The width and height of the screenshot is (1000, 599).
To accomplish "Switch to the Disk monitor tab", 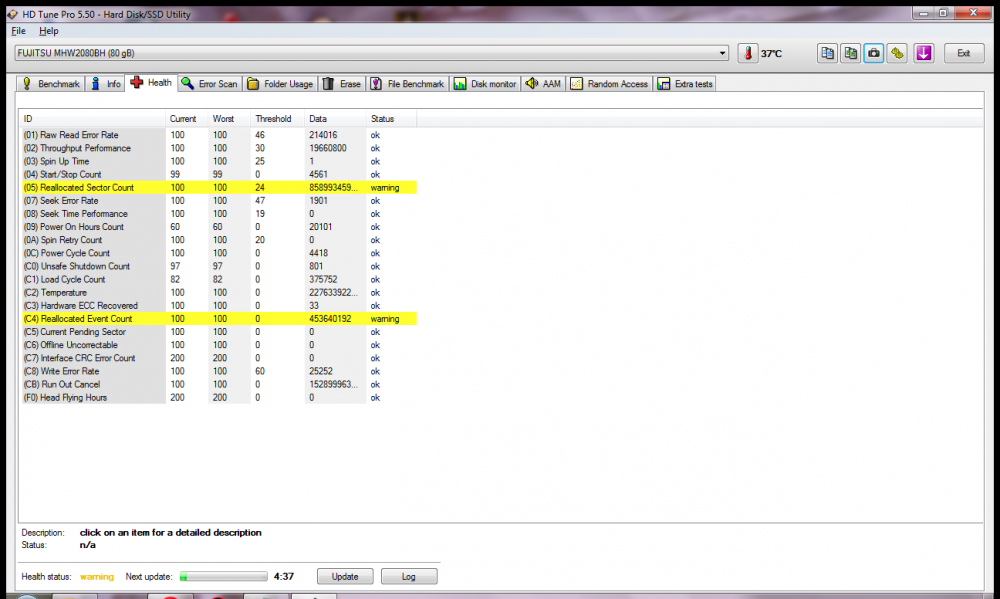I will [485, 84].
